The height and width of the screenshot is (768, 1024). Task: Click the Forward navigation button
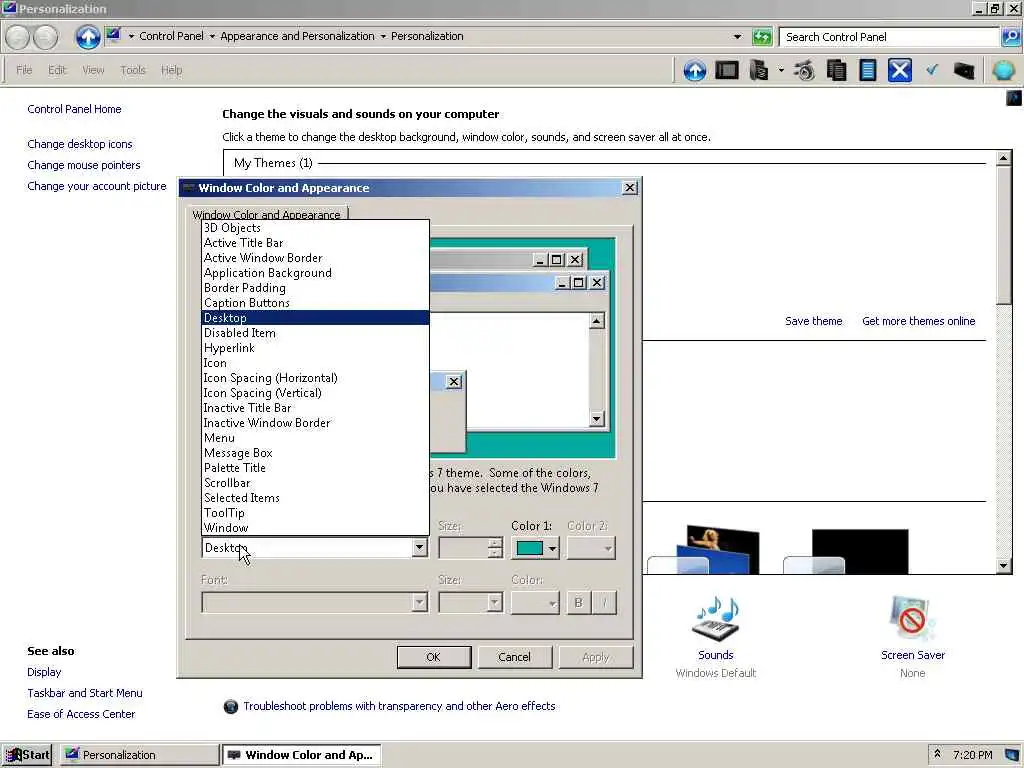coord(45,37)
